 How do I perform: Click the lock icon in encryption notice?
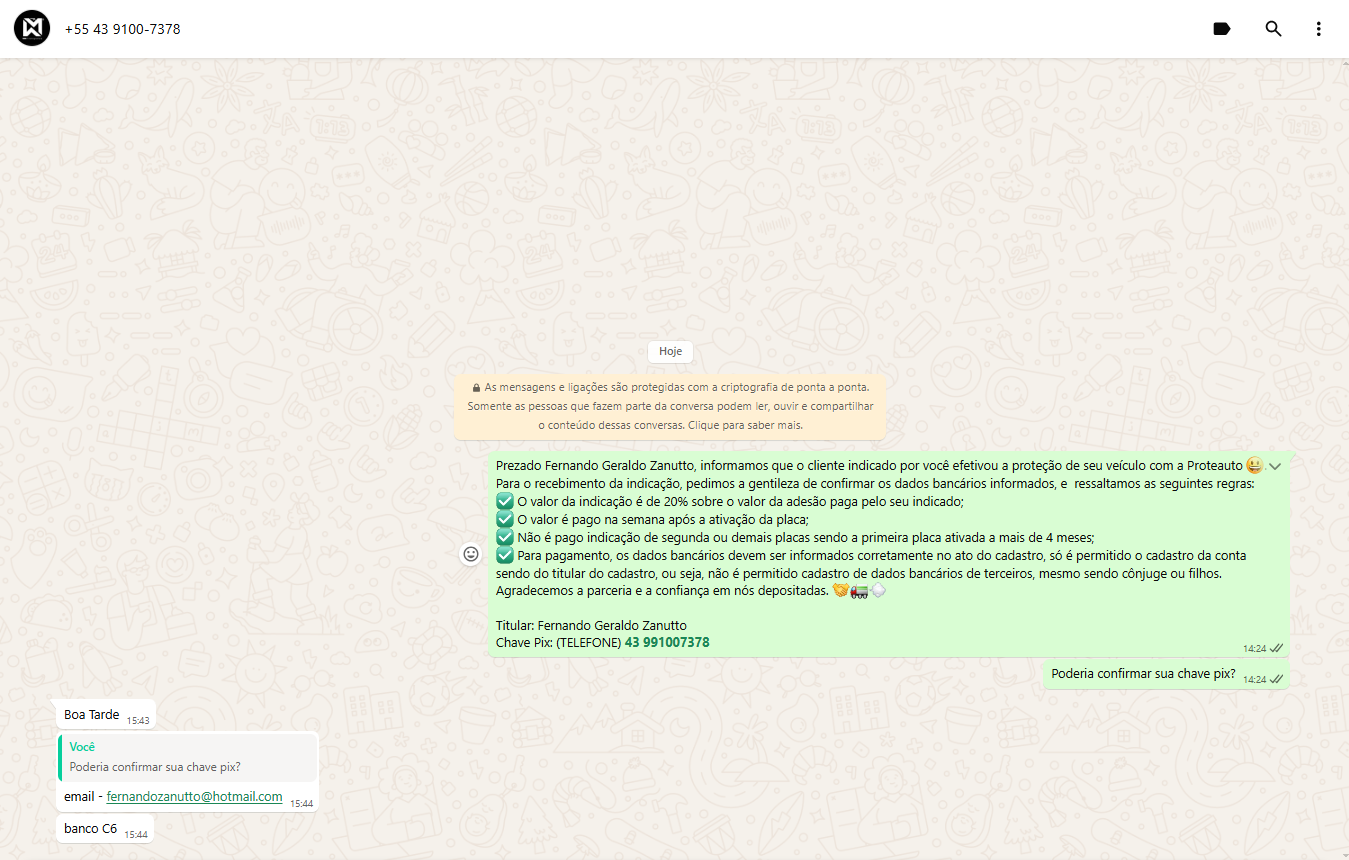click(476, 387)
